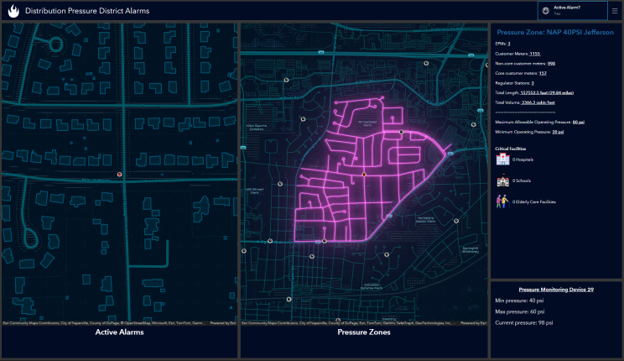Click the elderly care couple icon
Image resolution: width=624 pixels, height=361 pixels.
(502, 201)
